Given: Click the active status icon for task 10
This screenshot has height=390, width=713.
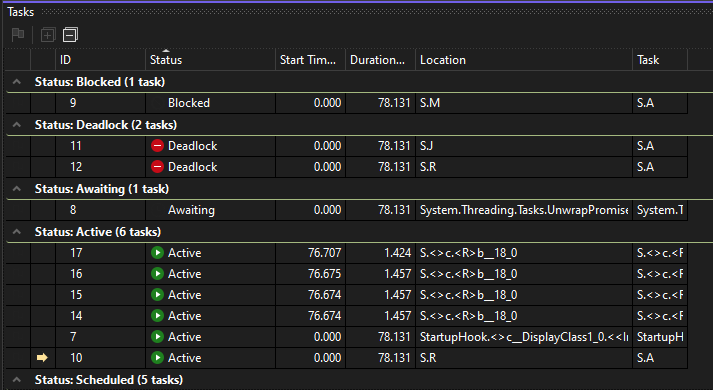Looking at the screenshot, I should [x=157, y=358].
